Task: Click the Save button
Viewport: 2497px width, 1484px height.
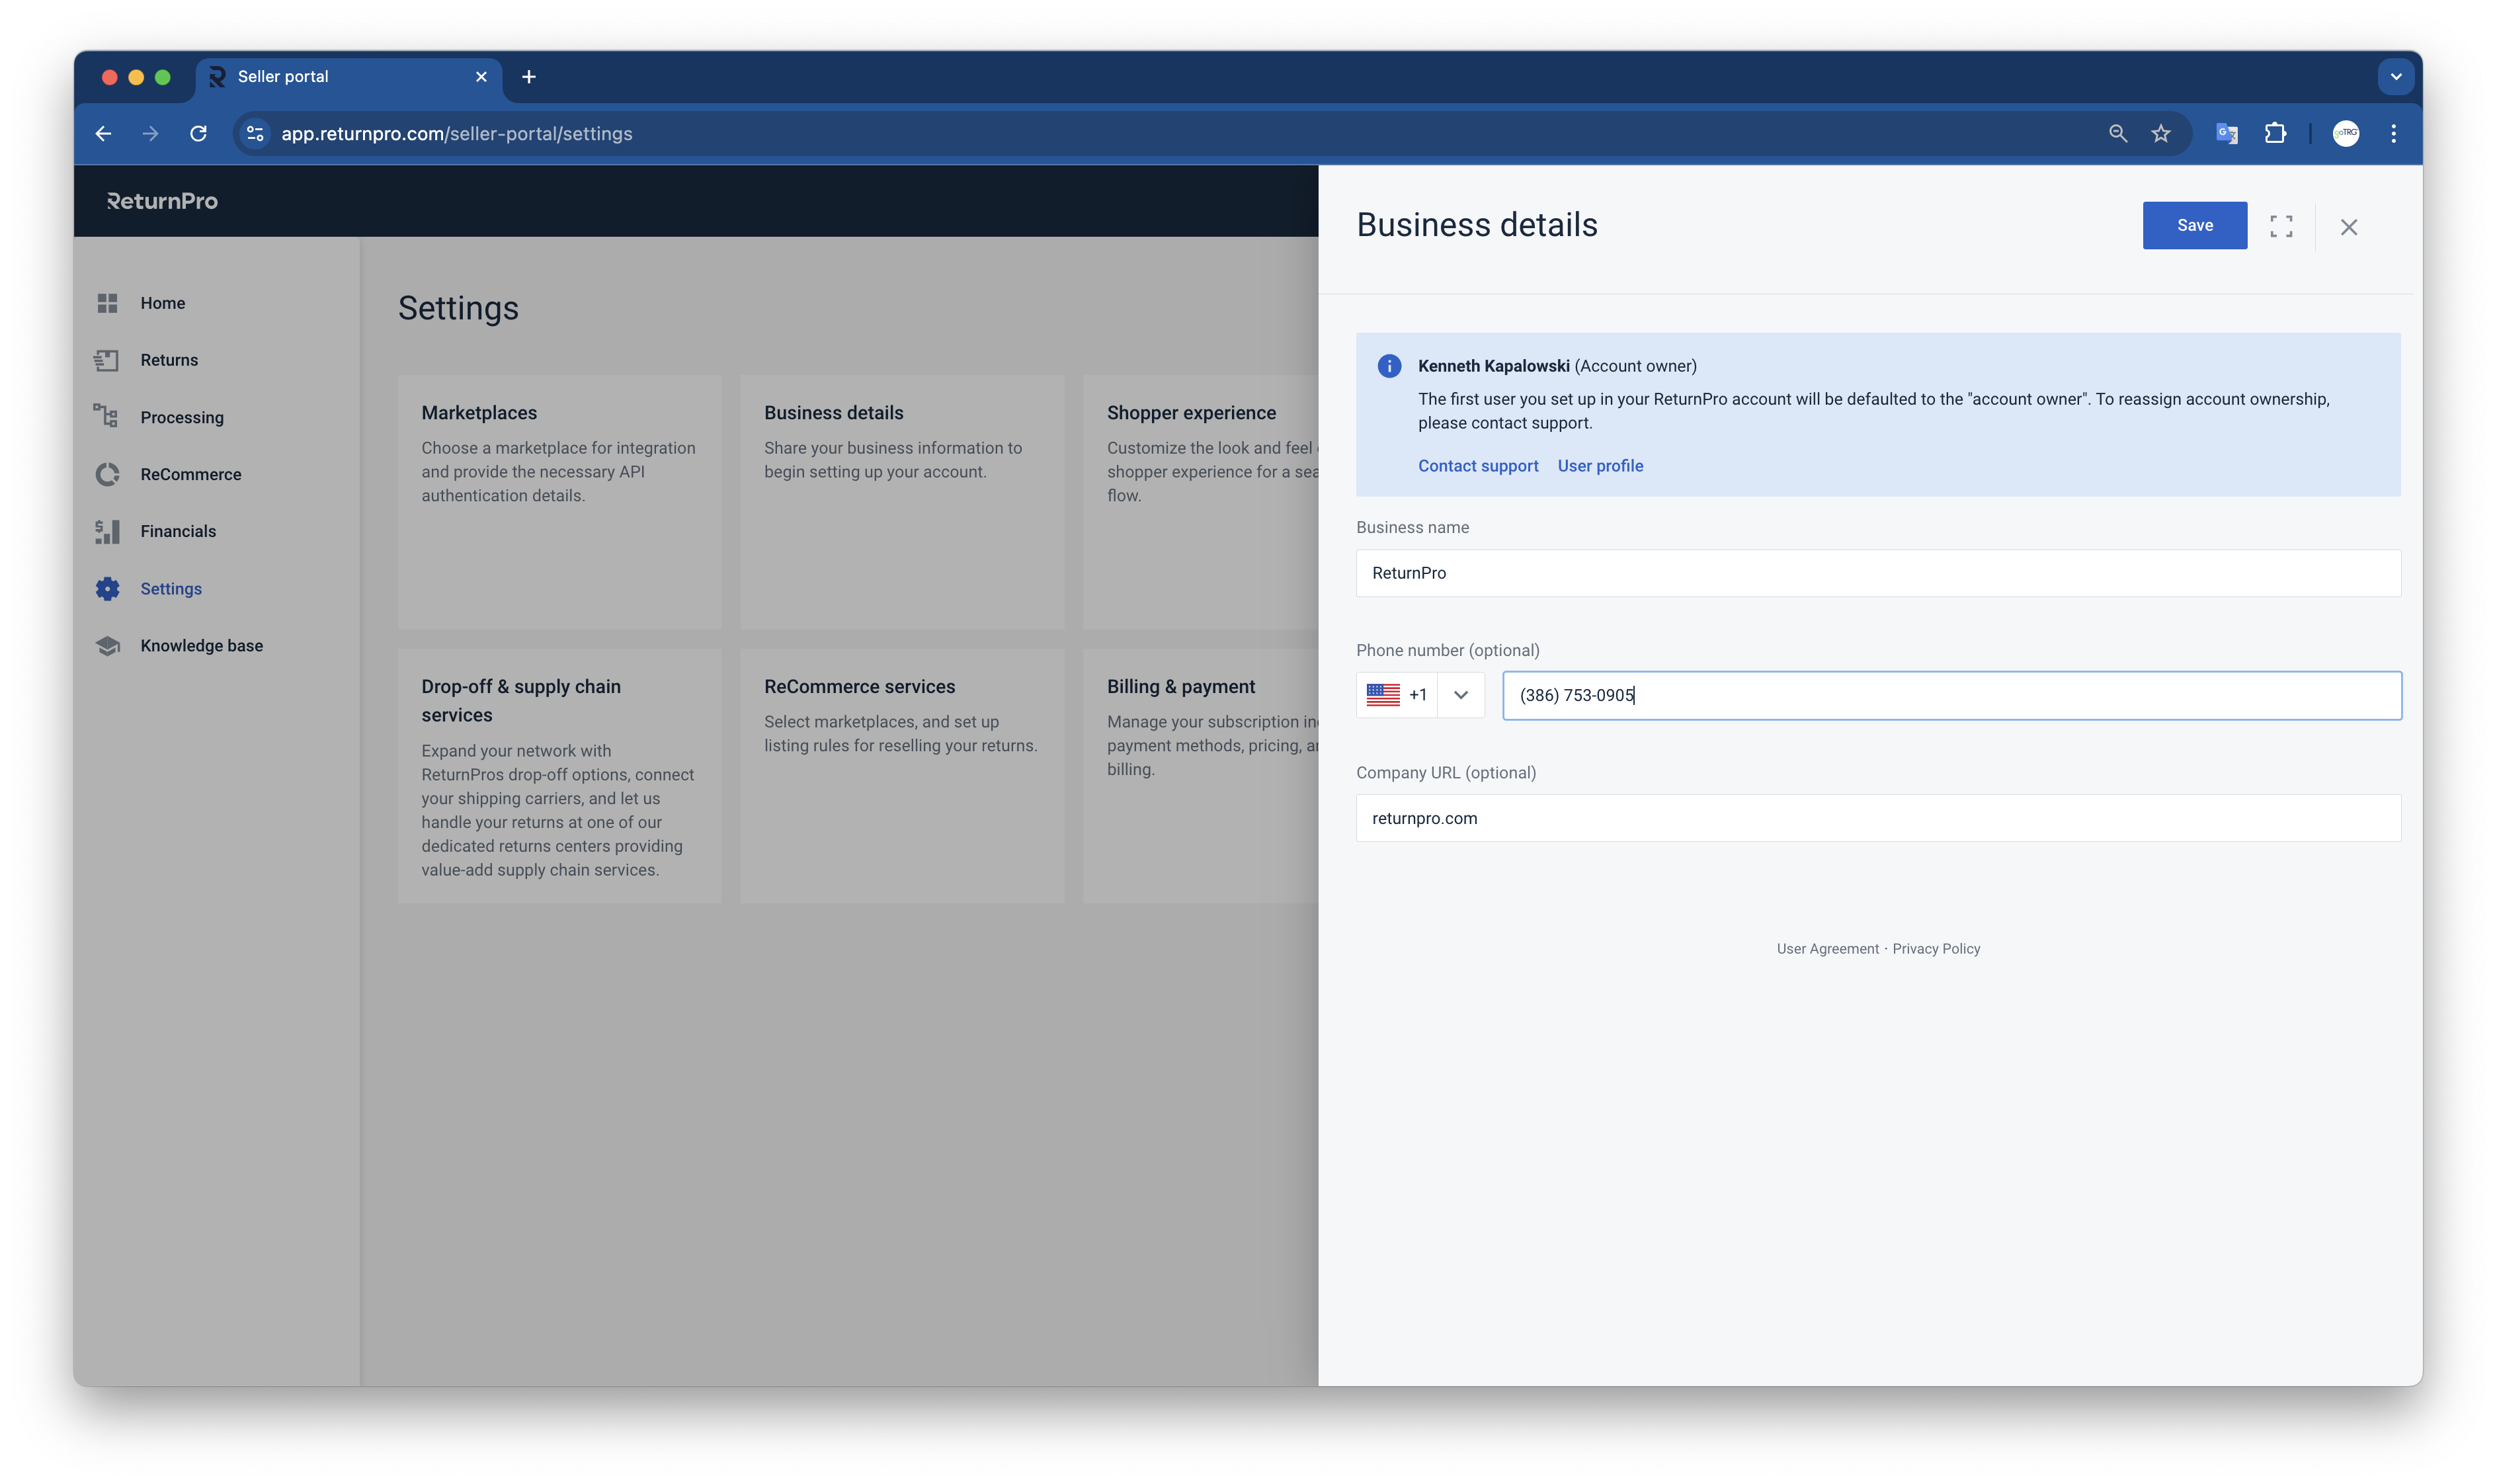Action: tap(2194, 226)
